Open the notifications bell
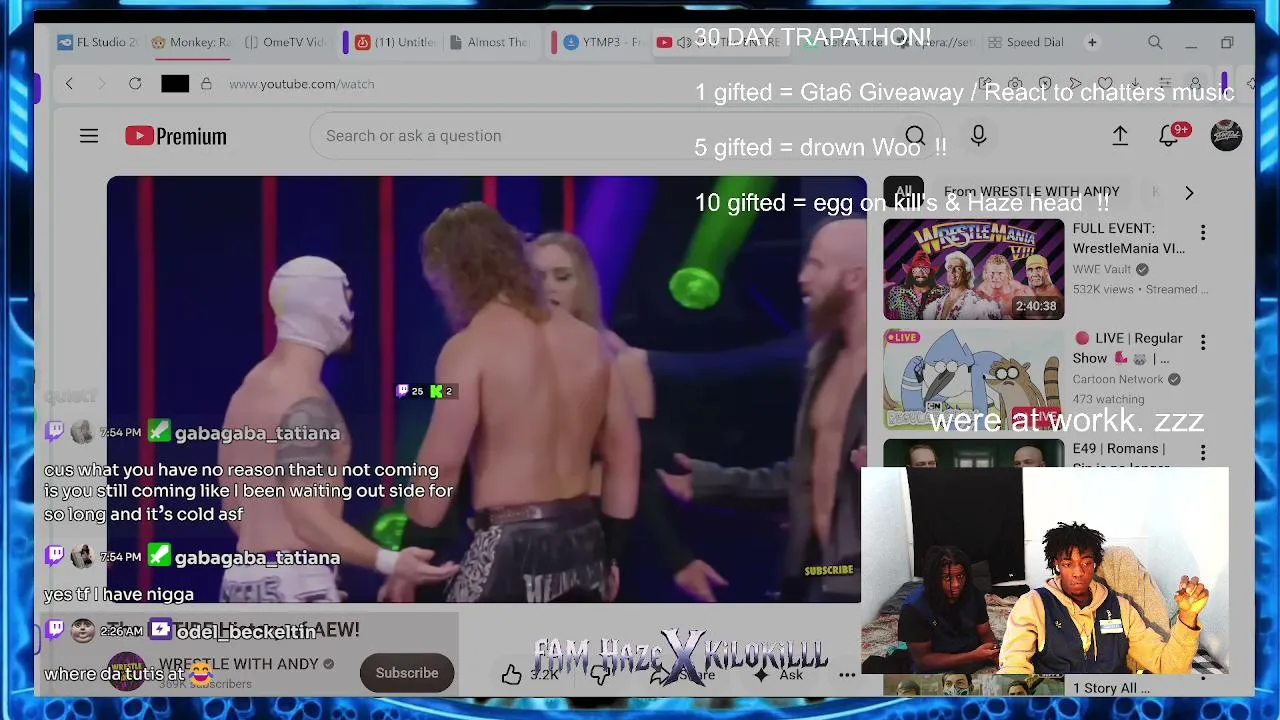The image size is (1280, 720). [x=1168, y=136]
